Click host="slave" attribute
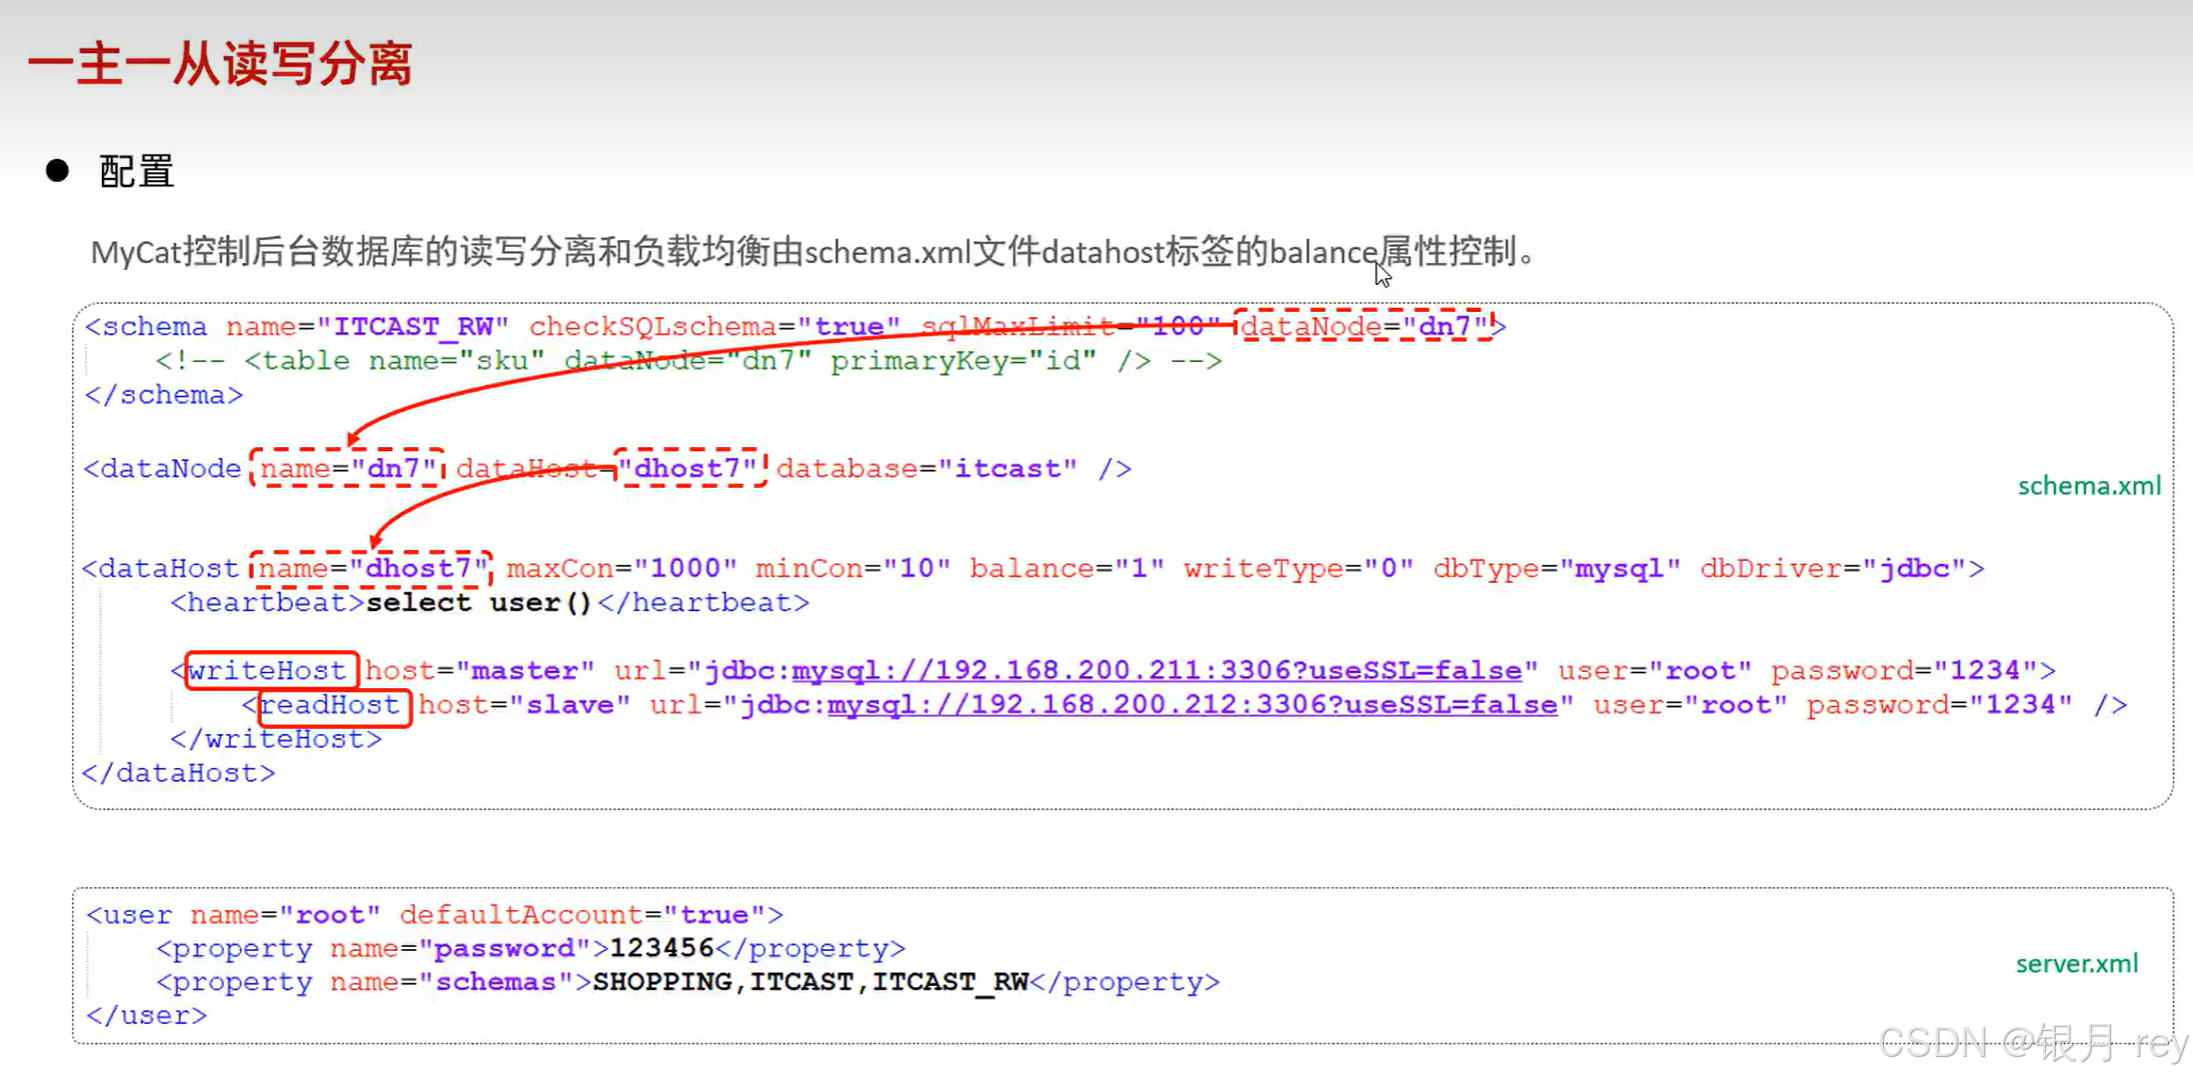 pyautogui.click(x=524, y=705)
